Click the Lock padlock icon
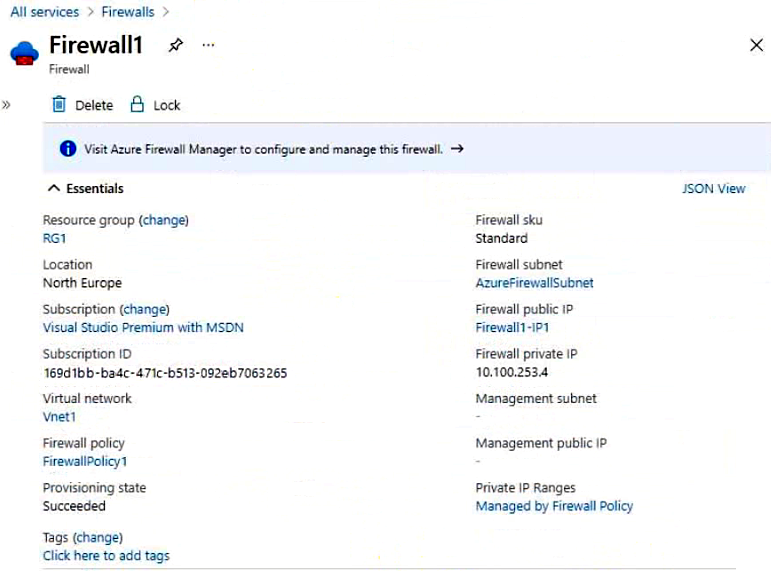775x575 pixels. point(138,105)
